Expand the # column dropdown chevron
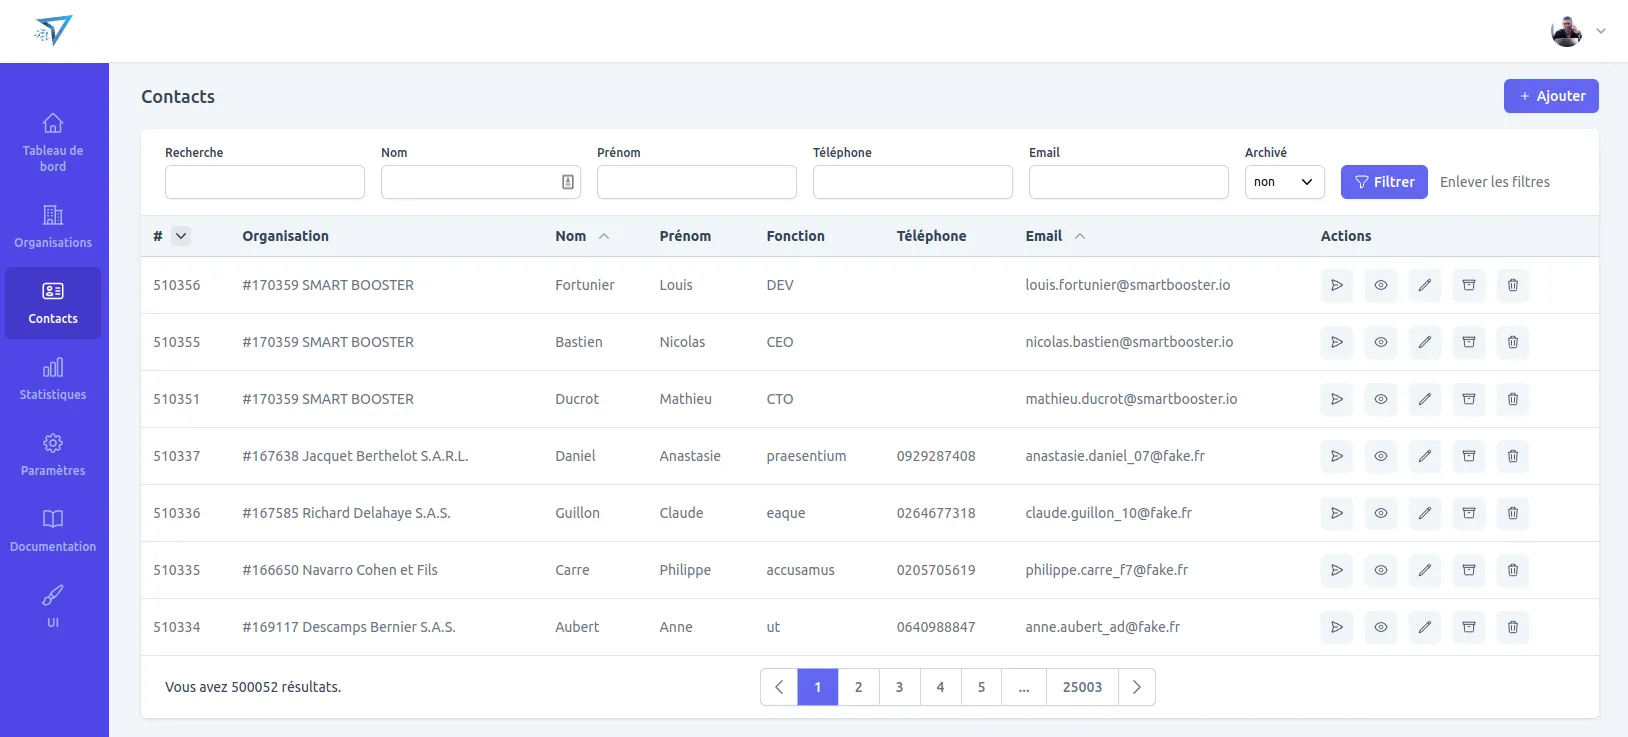 181,236
